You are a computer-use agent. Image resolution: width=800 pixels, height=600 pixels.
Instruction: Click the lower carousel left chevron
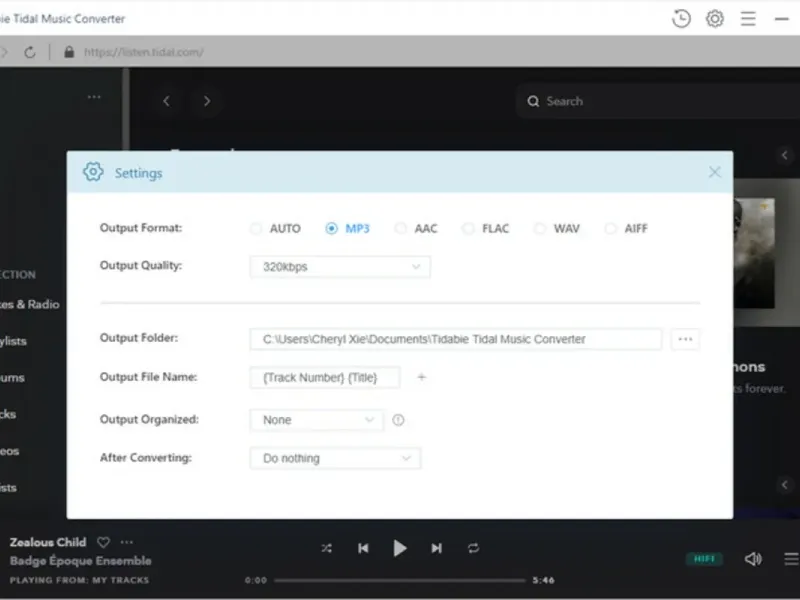point(785,485)
